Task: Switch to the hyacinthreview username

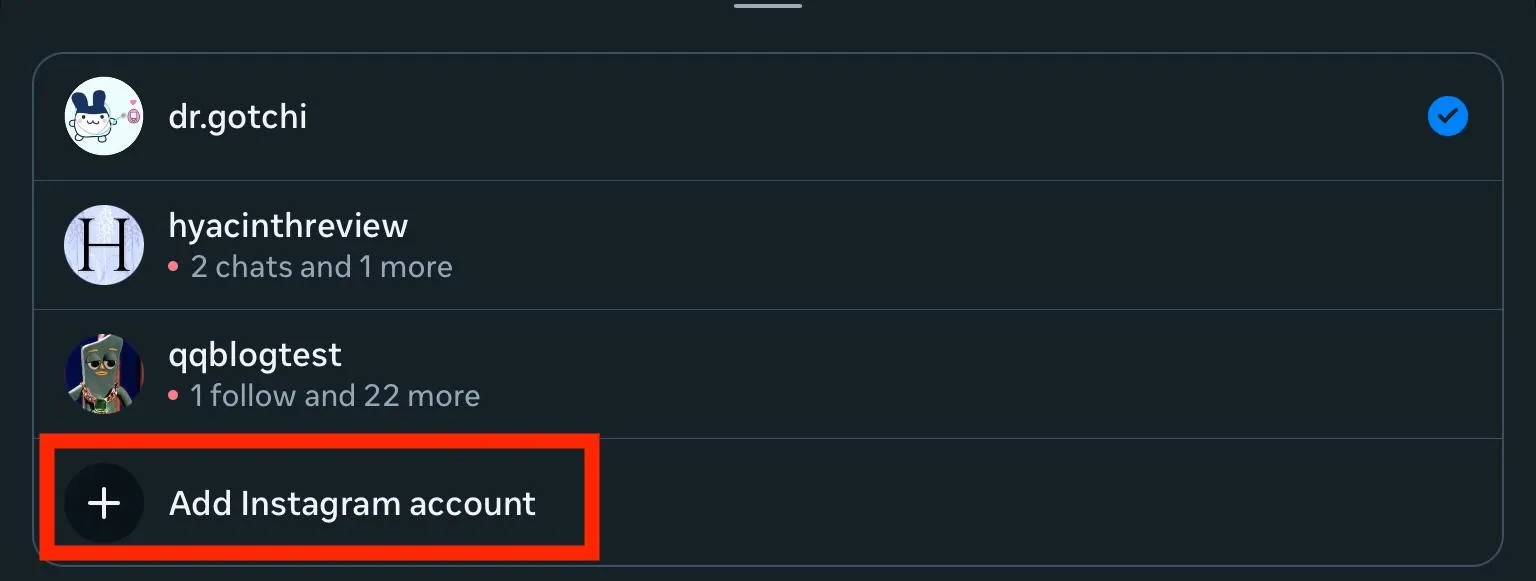Action: 288,226
